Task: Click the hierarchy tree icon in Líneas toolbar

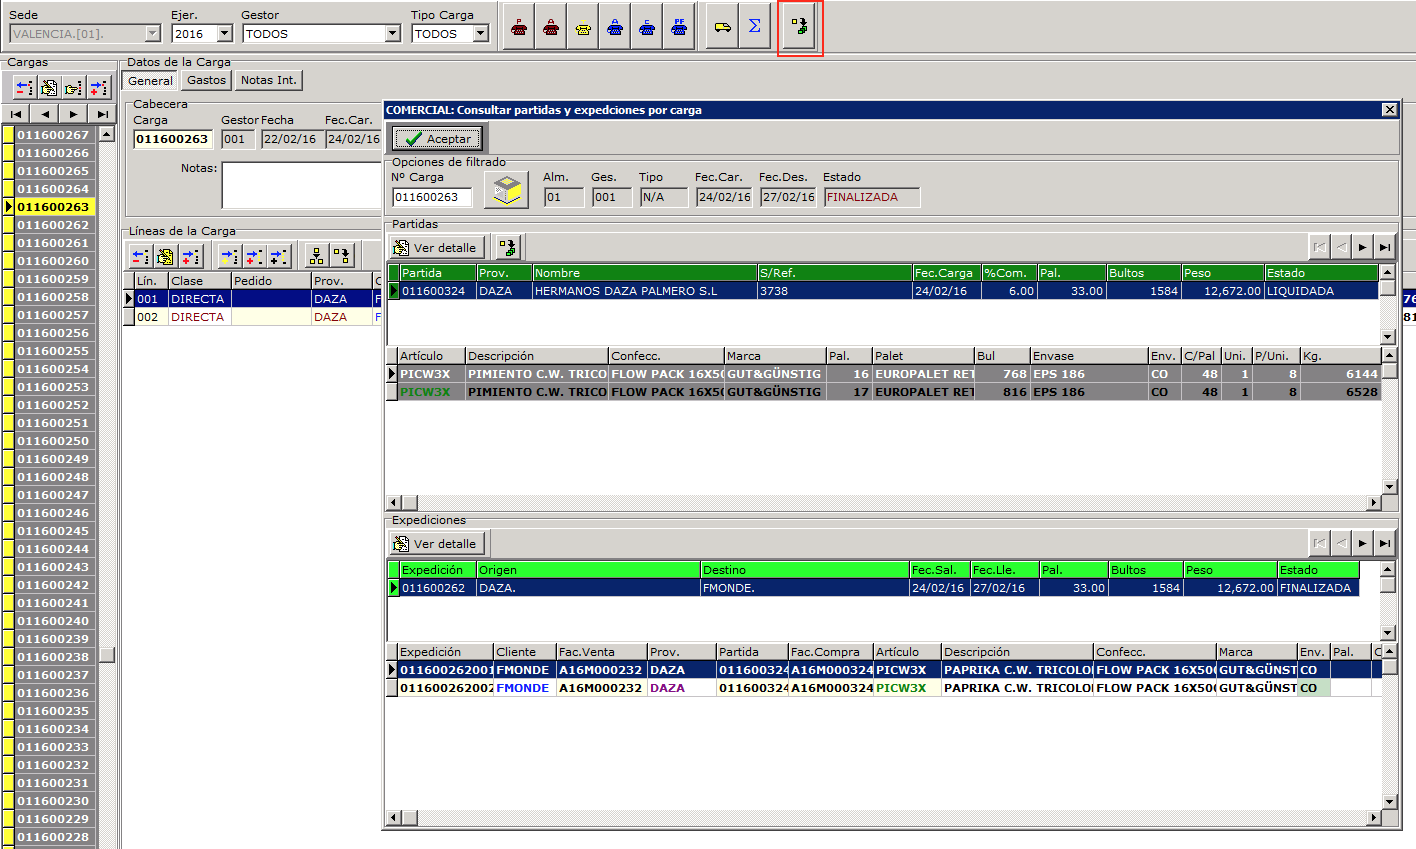Action: [316, 256]
